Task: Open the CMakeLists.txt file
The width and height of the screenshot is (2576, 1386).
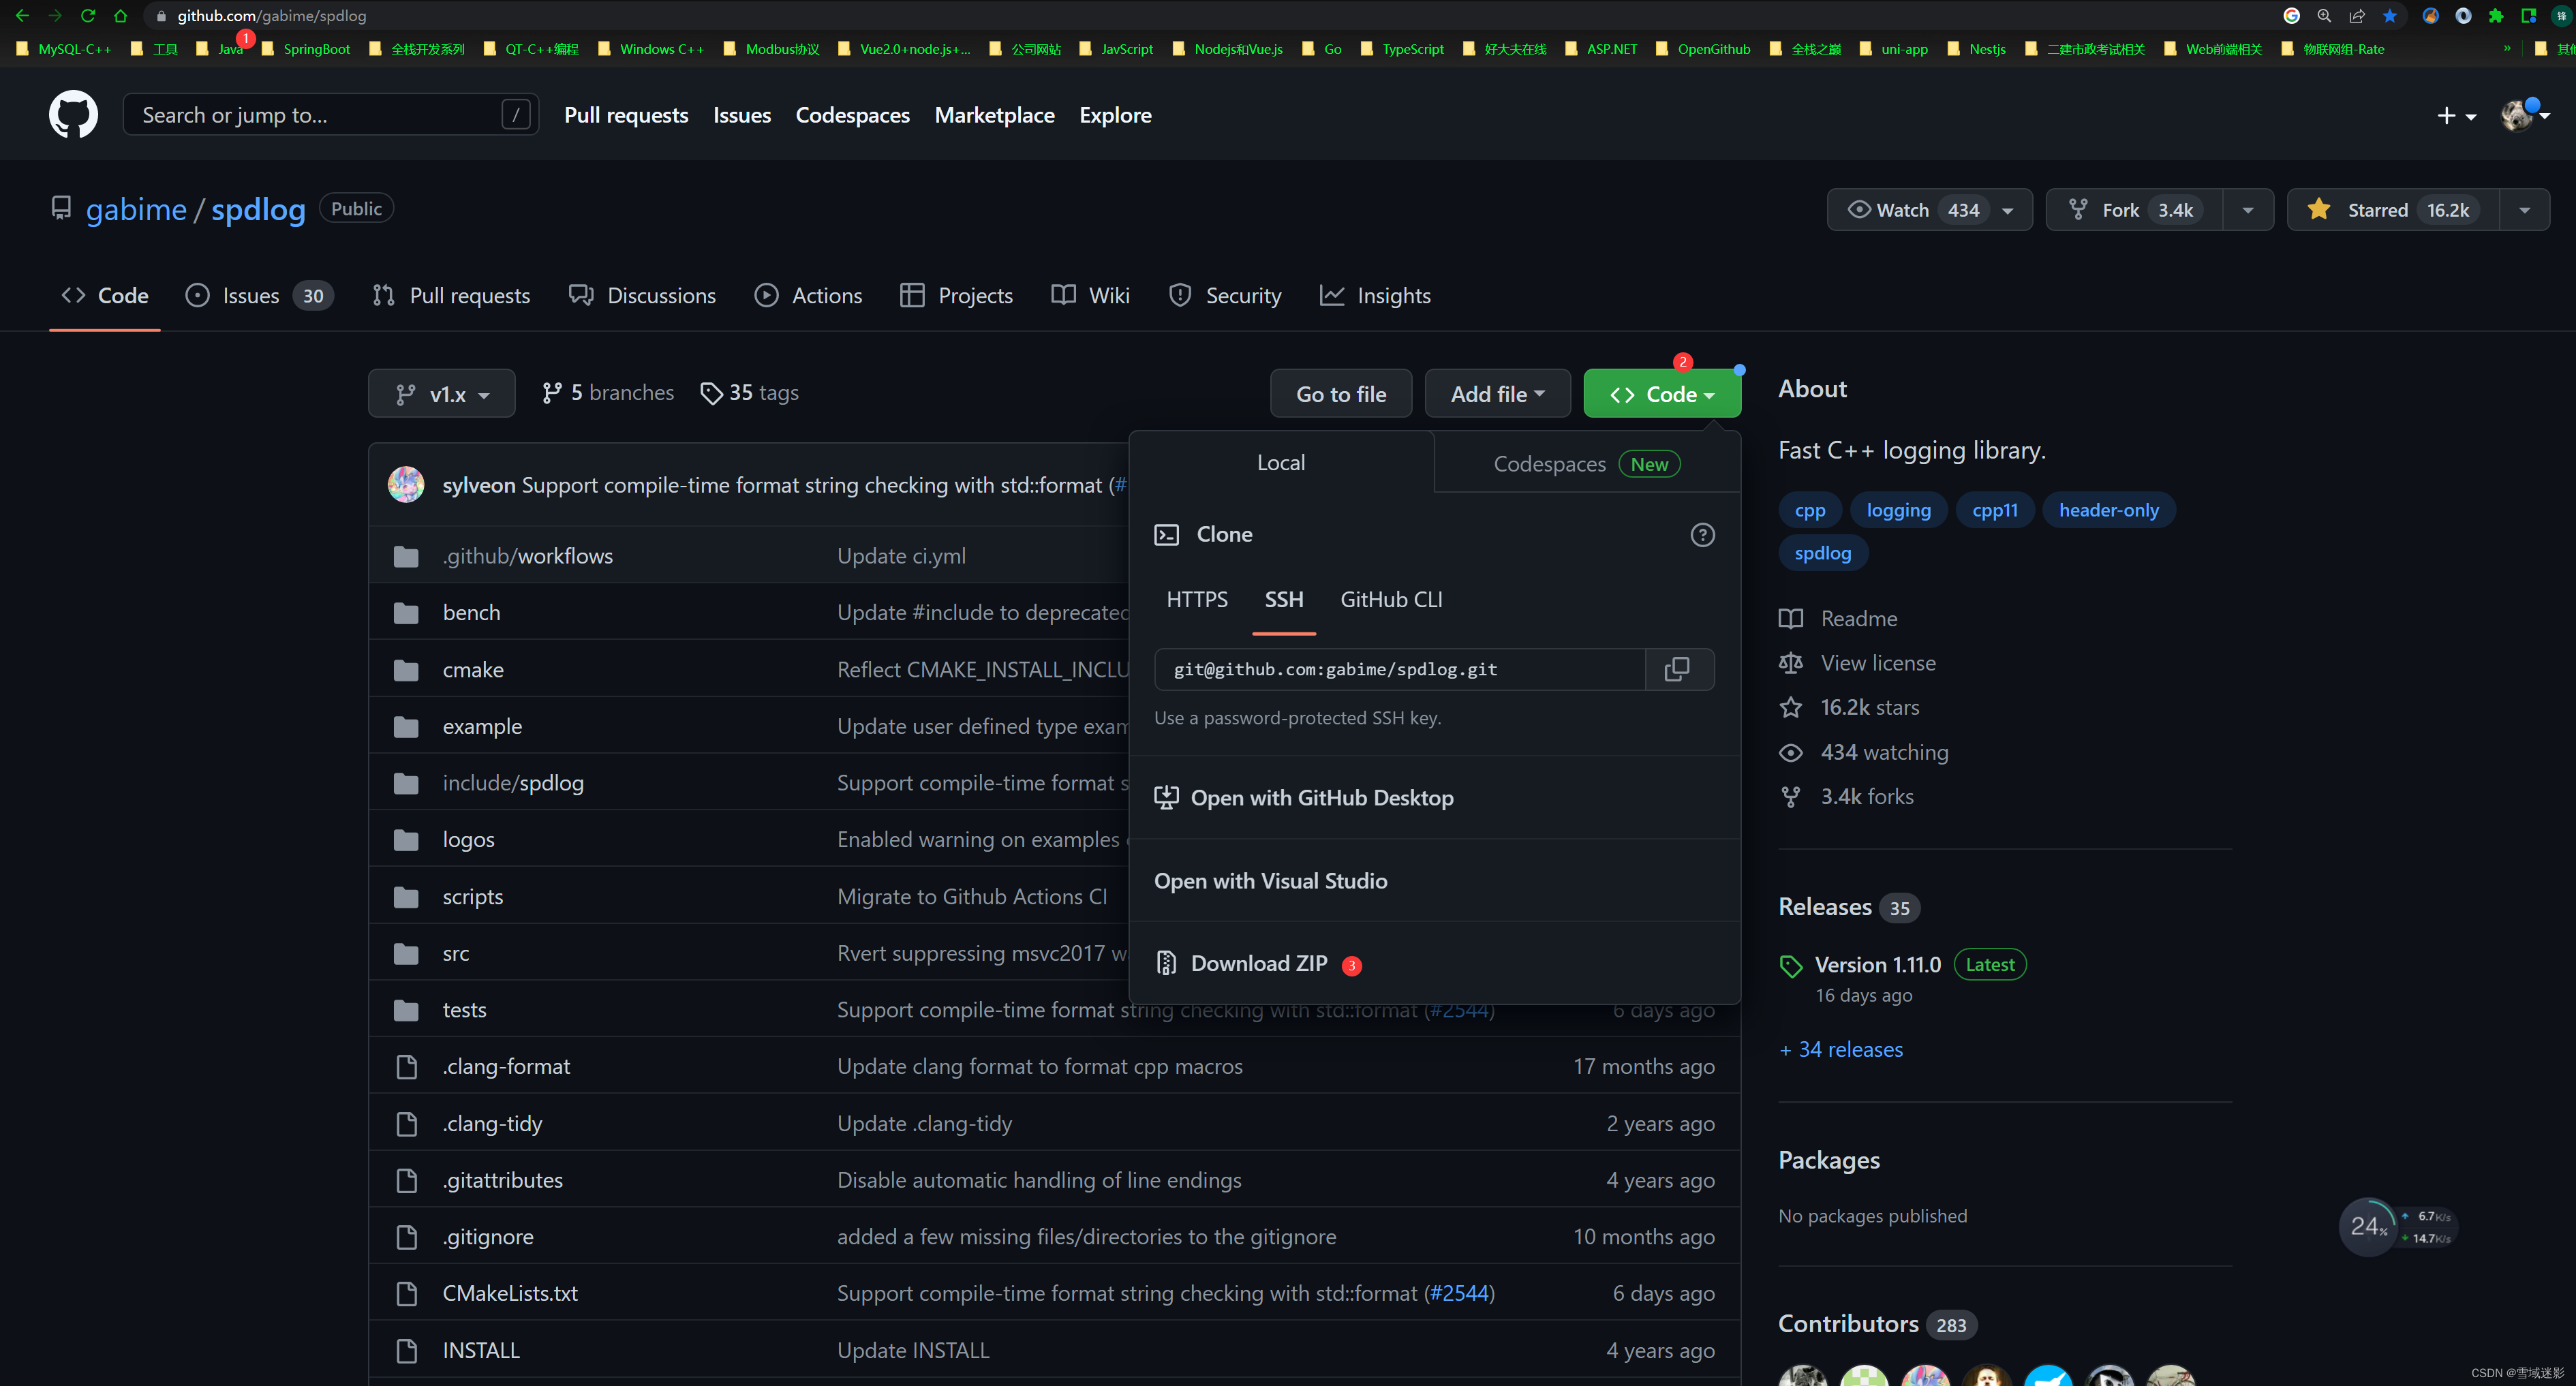Action: [x=510, y=1294]
